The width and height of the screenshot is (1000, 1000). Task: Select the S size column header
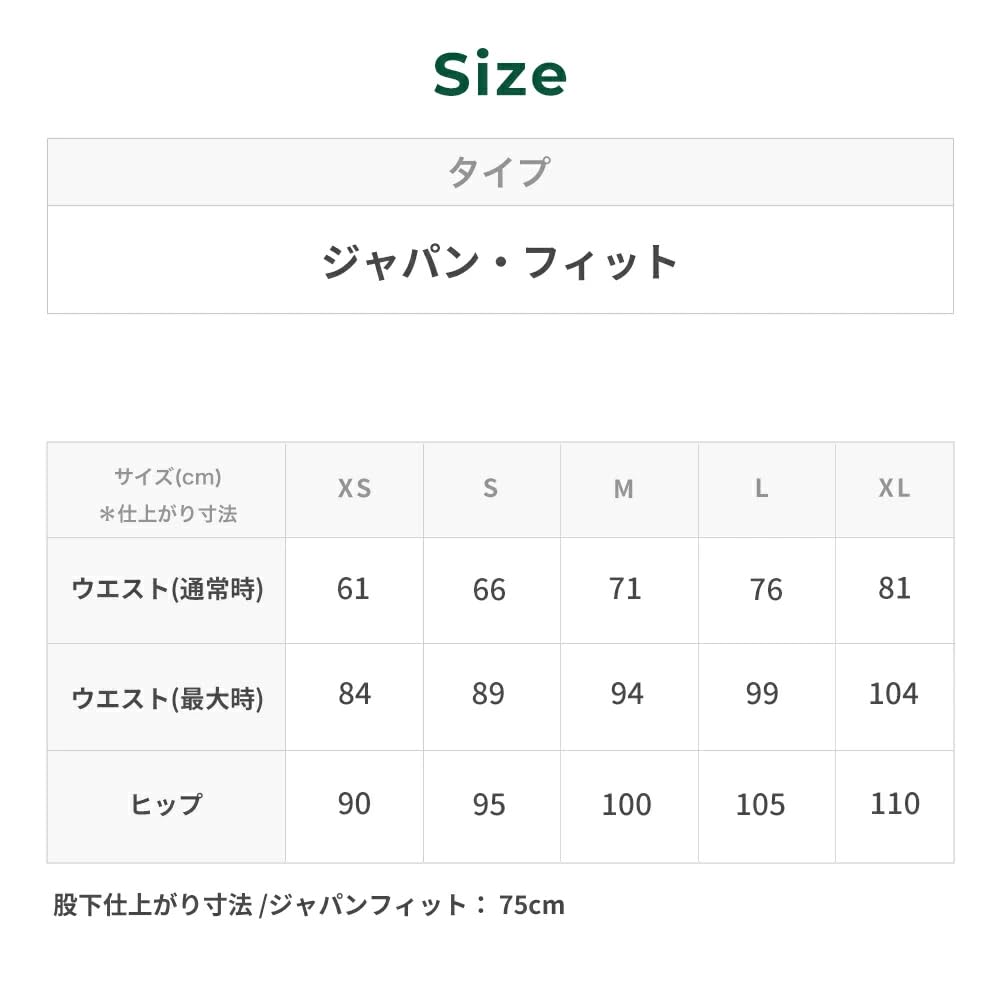click(490, 489)
